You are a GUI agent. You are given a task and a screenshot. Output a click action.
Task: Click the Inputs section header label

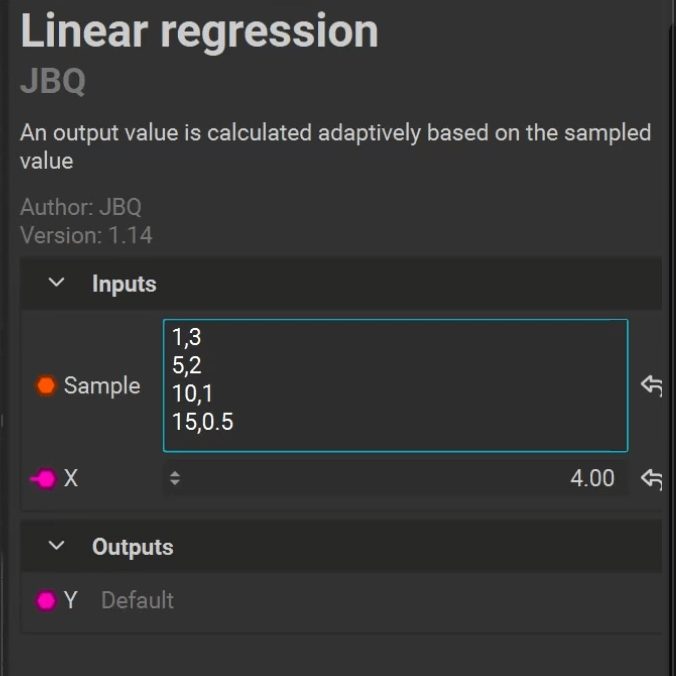pyautogui.click(x=124, y=284)
